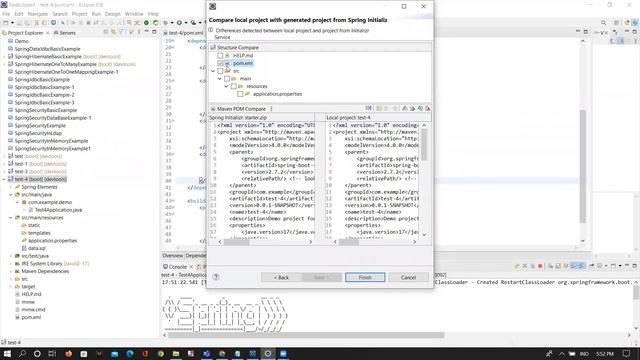Click last icon in POM Compare toolbar
This screenshot has width=640, height=360.
click(427, 109)
